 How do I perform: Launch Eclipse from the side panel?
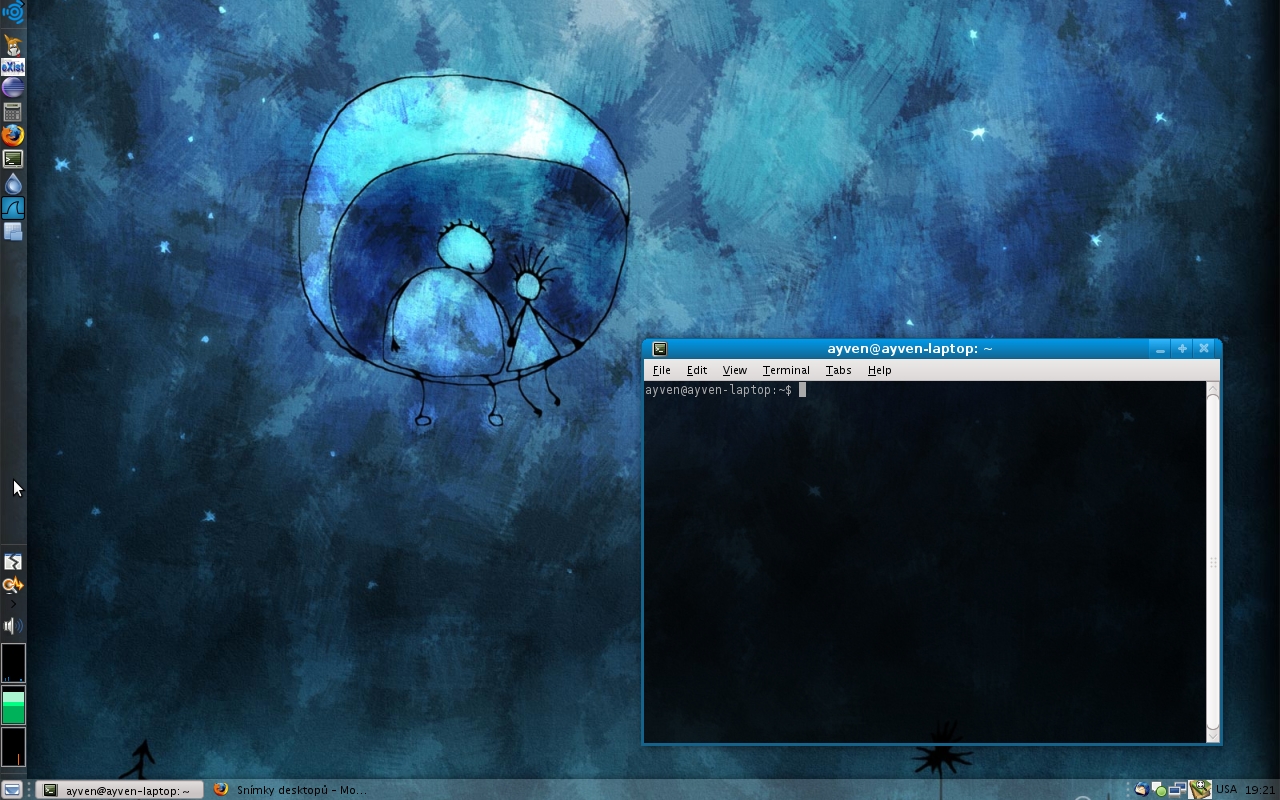(12, 88)
